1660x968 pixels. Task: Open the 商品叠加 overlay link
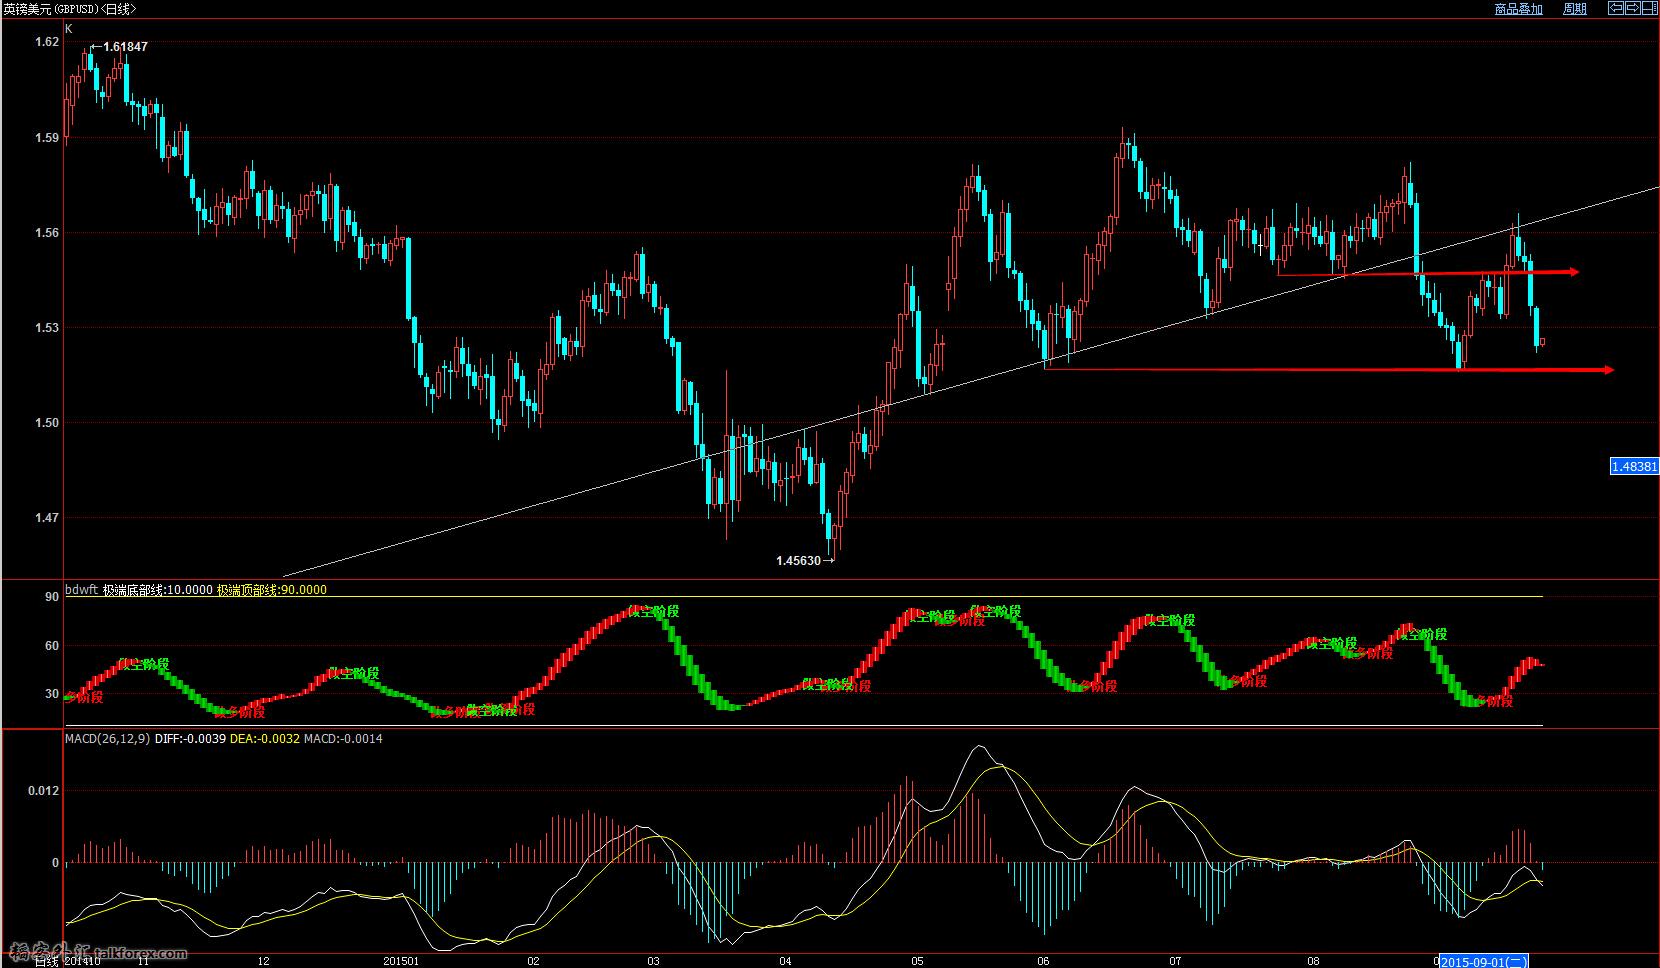coord(1519,8)
